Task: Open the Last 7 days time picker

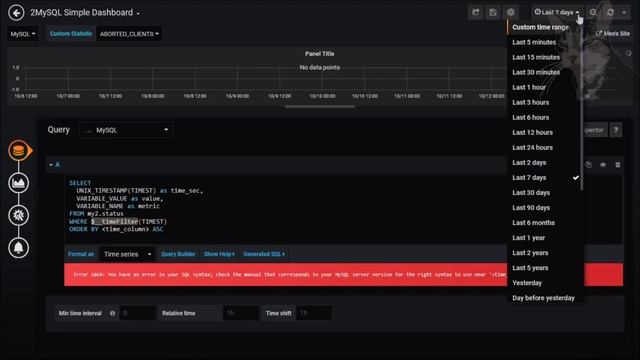Action: click(558, 12)
